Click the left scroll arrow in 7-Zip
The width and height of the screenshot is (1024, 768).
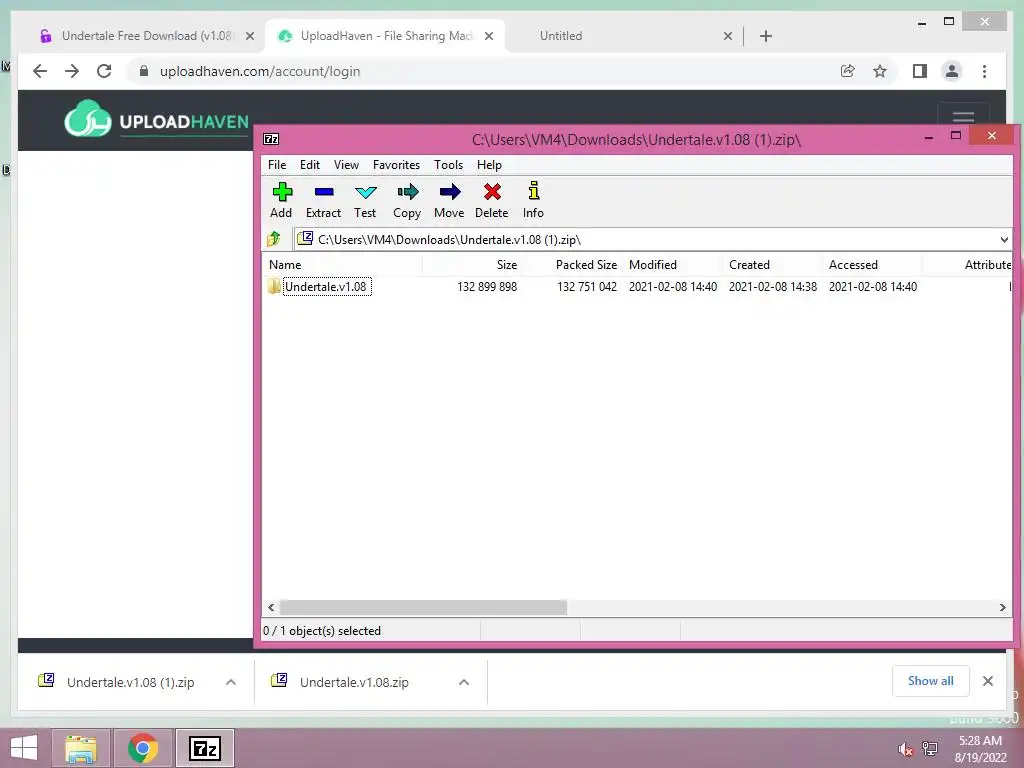coord(271,607)
